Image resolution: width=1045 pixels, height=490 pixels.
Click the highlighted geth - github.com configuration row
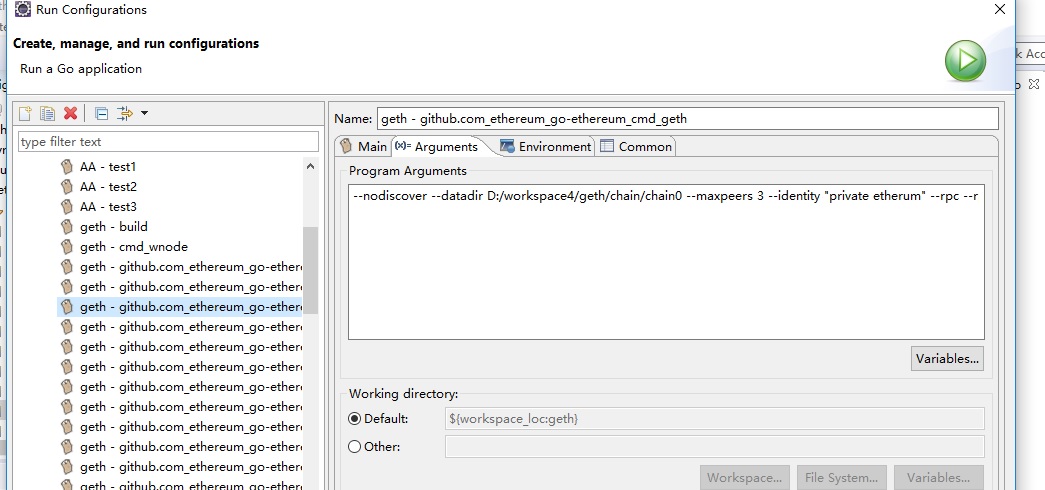click(180, 307)
